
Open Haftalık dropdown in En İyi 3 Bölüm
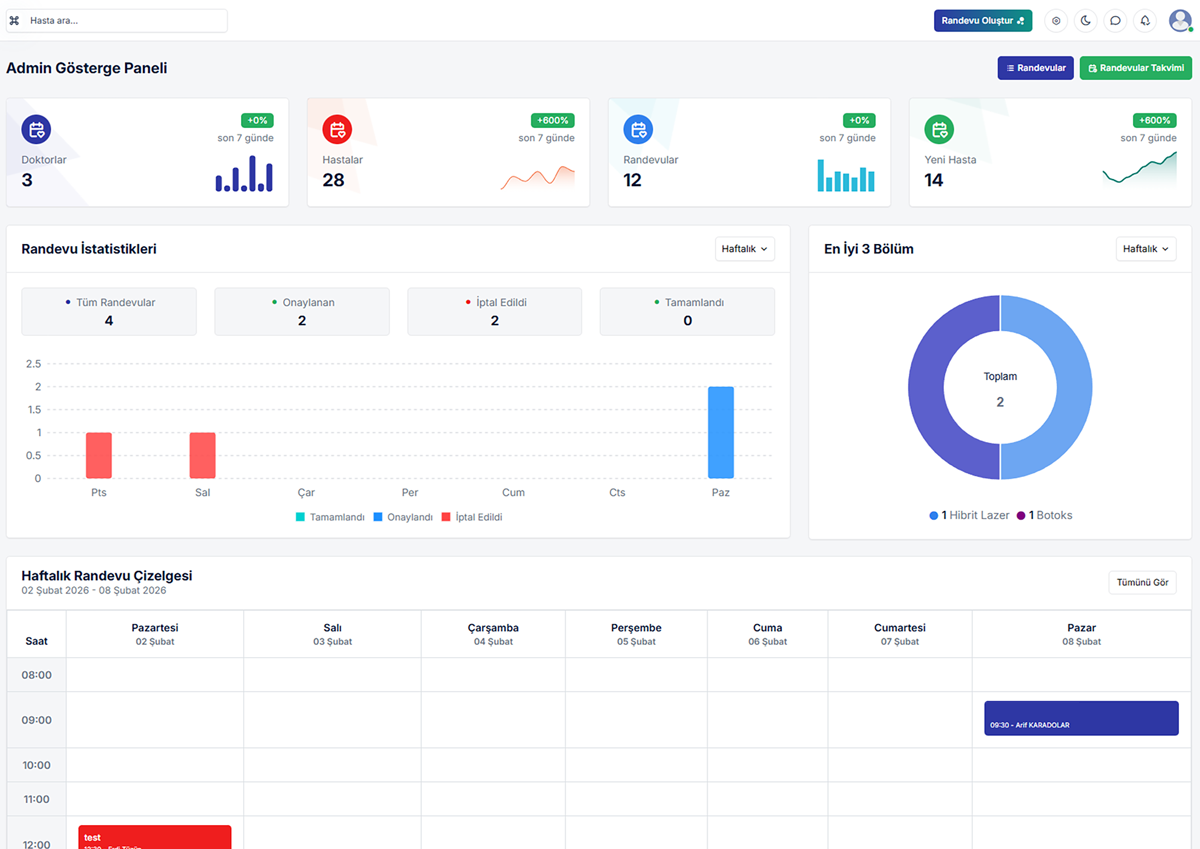(1146, 249)
